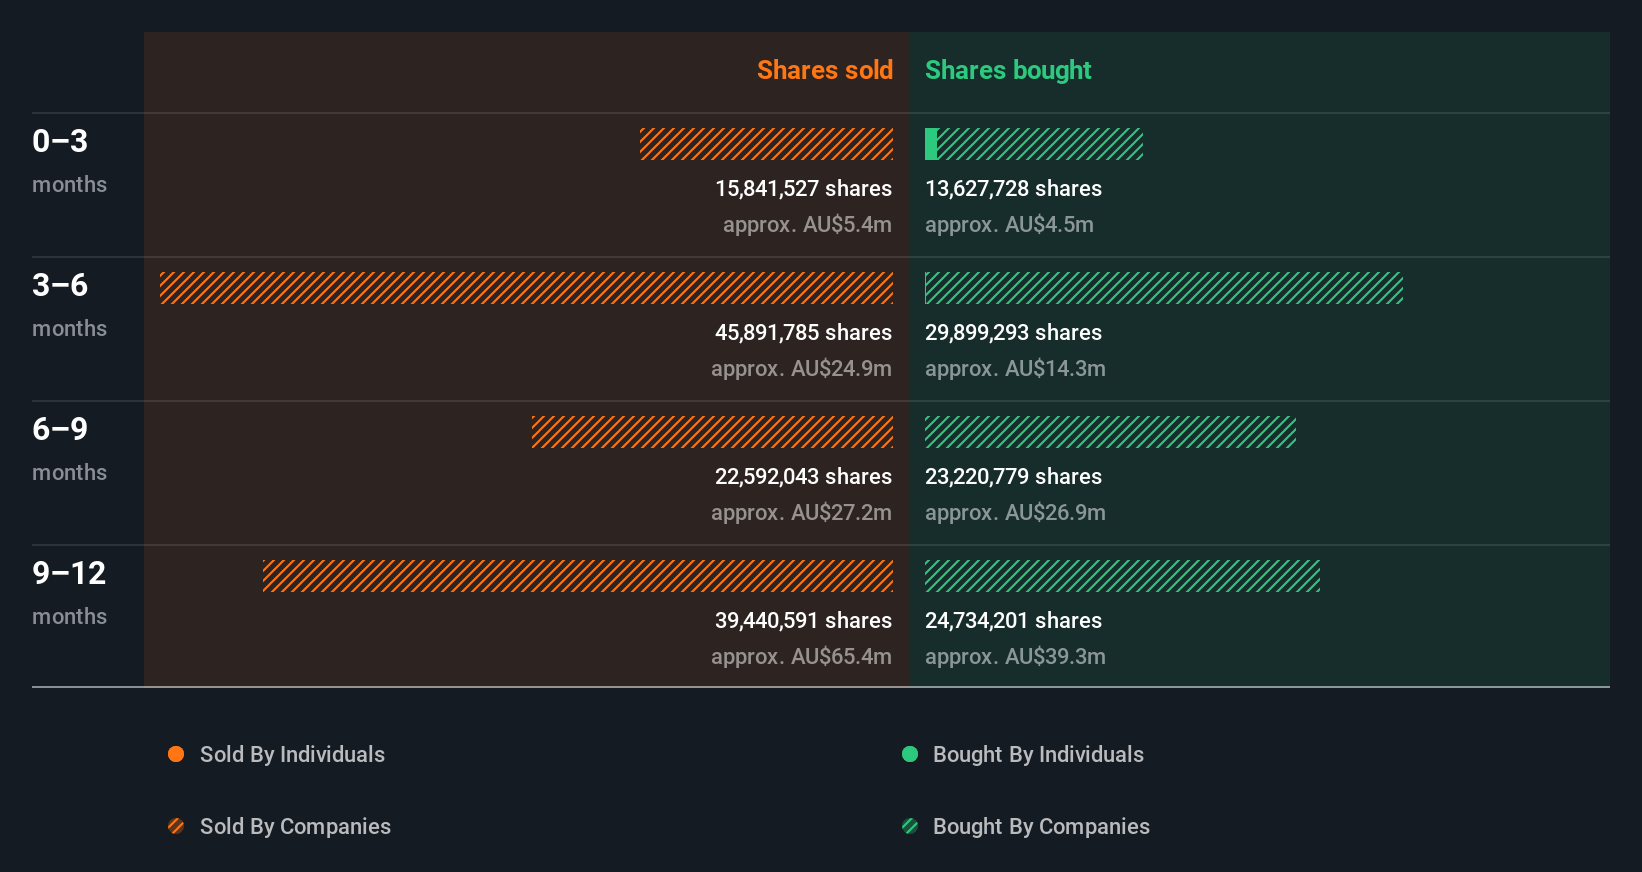Viewport: 1642px width, 872px height.
Task: Select the Sold By Individuals legend label
Action: point(292,754)
